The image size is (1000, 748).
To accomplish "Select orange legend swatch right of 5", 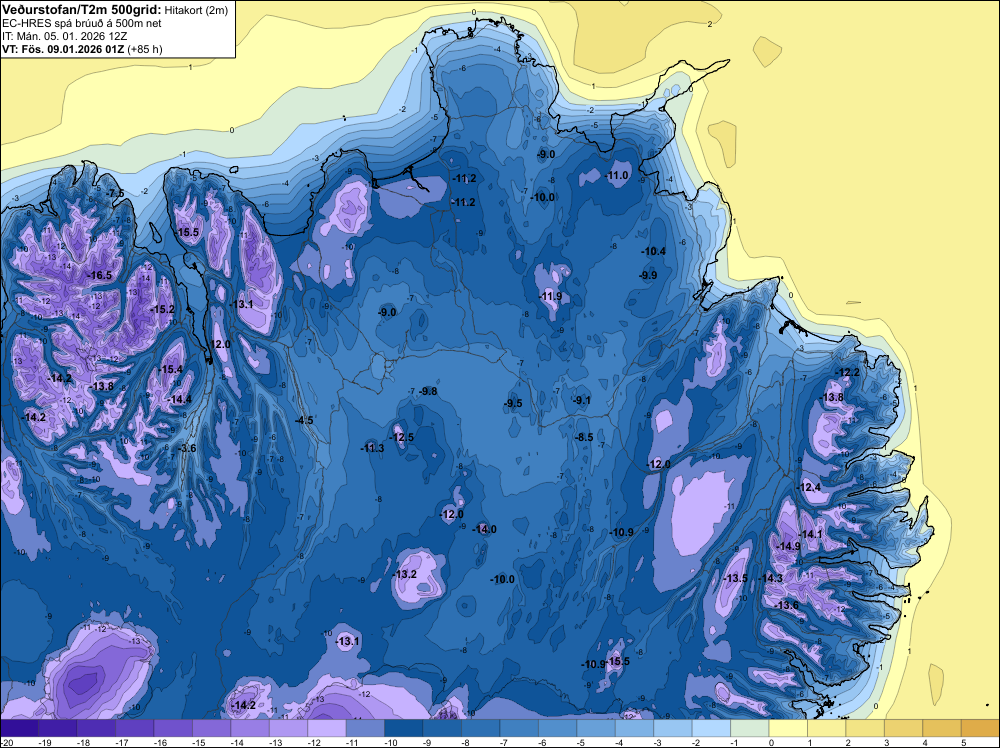I will tap(981, 728).
